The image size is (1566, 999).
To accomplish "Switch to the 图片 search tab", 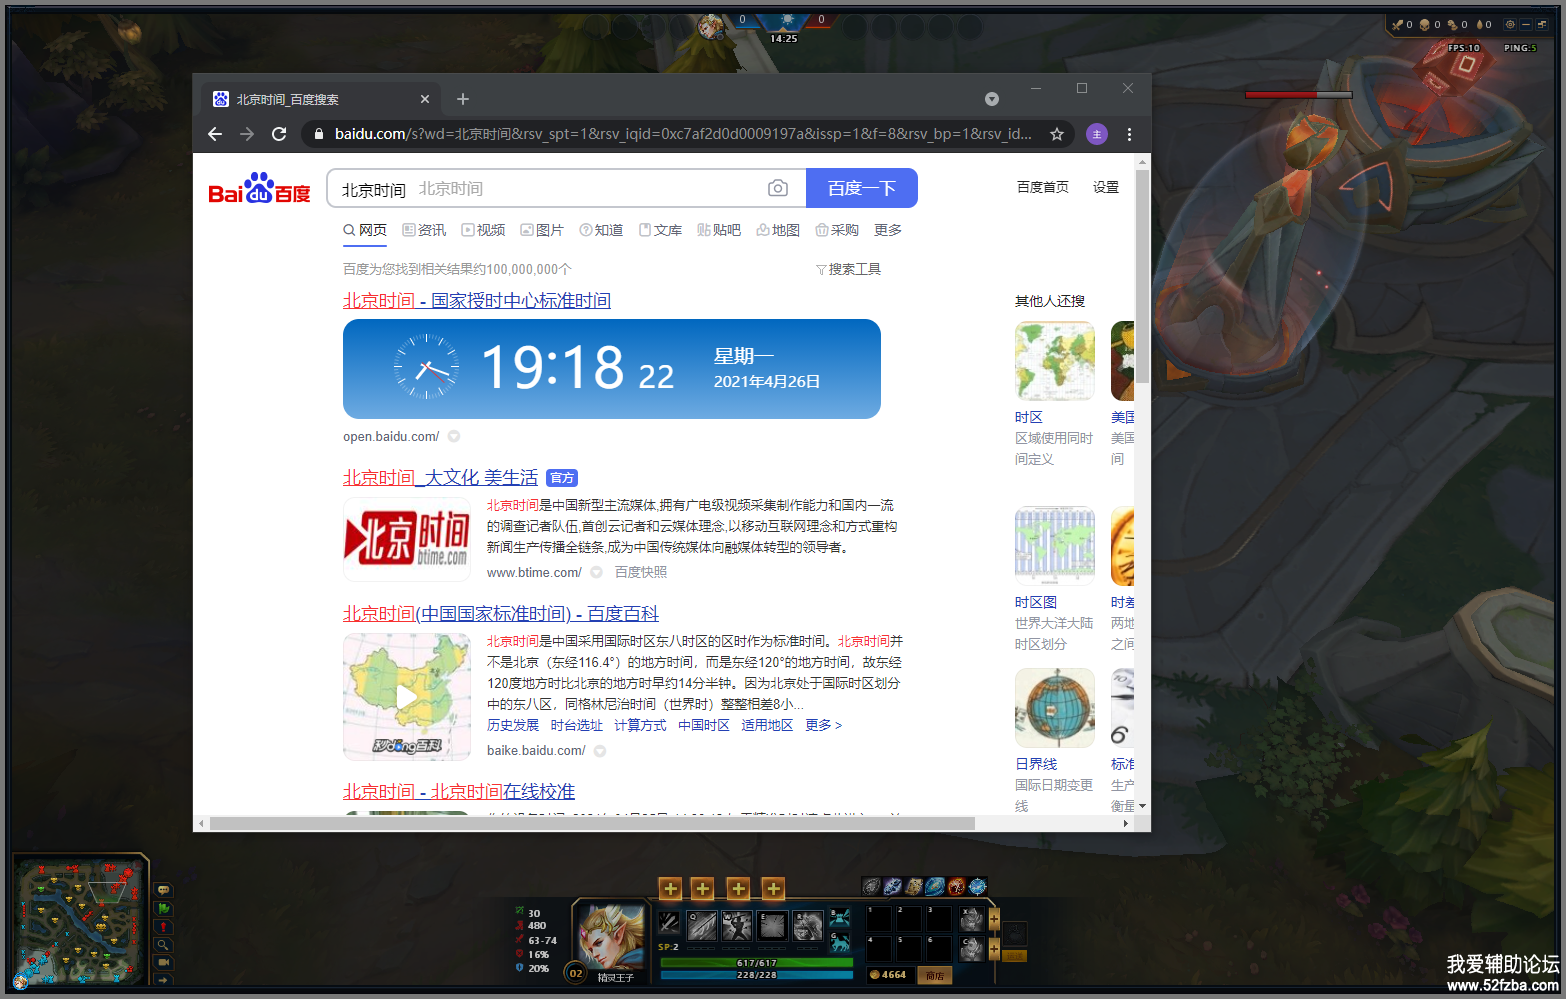I will 542,230.
